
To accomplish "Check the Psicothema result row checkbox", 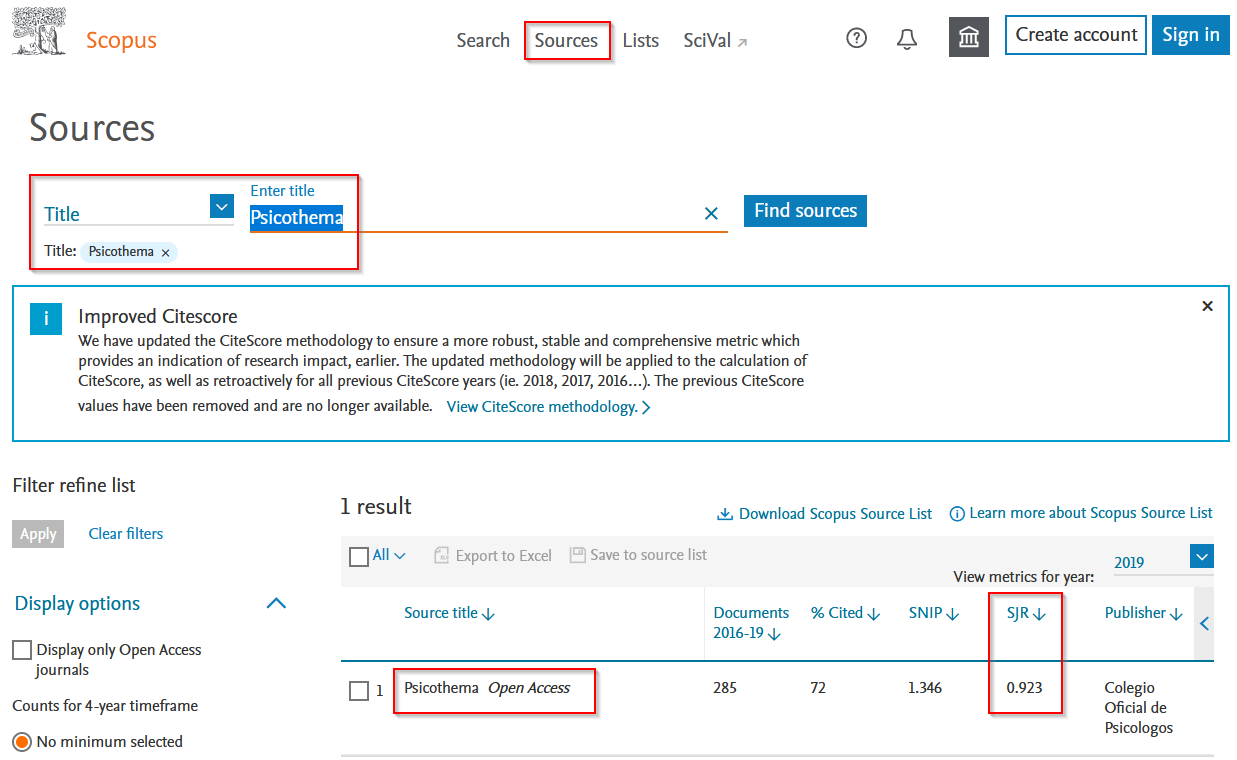I will click(359, 691).
